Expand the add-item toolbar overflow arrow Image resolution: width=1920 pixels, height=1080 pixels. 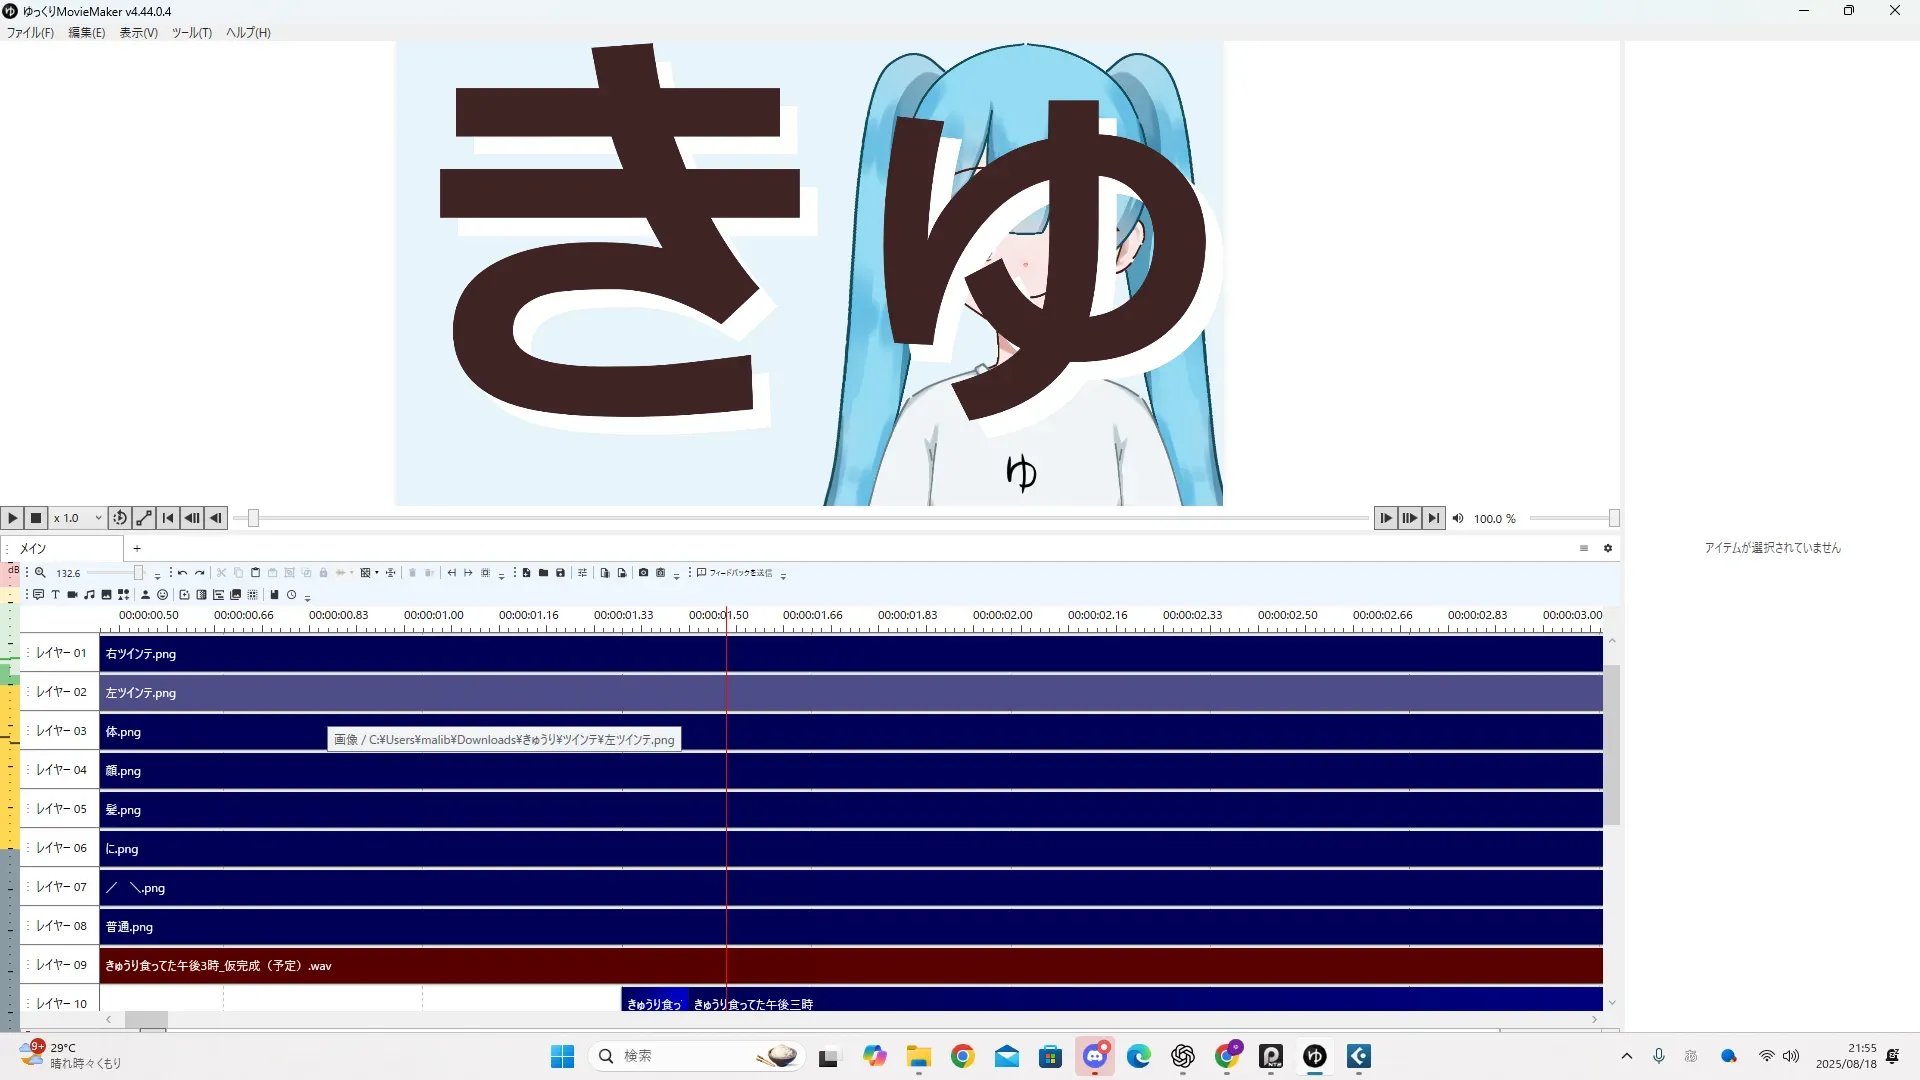[x=307, y=598]
